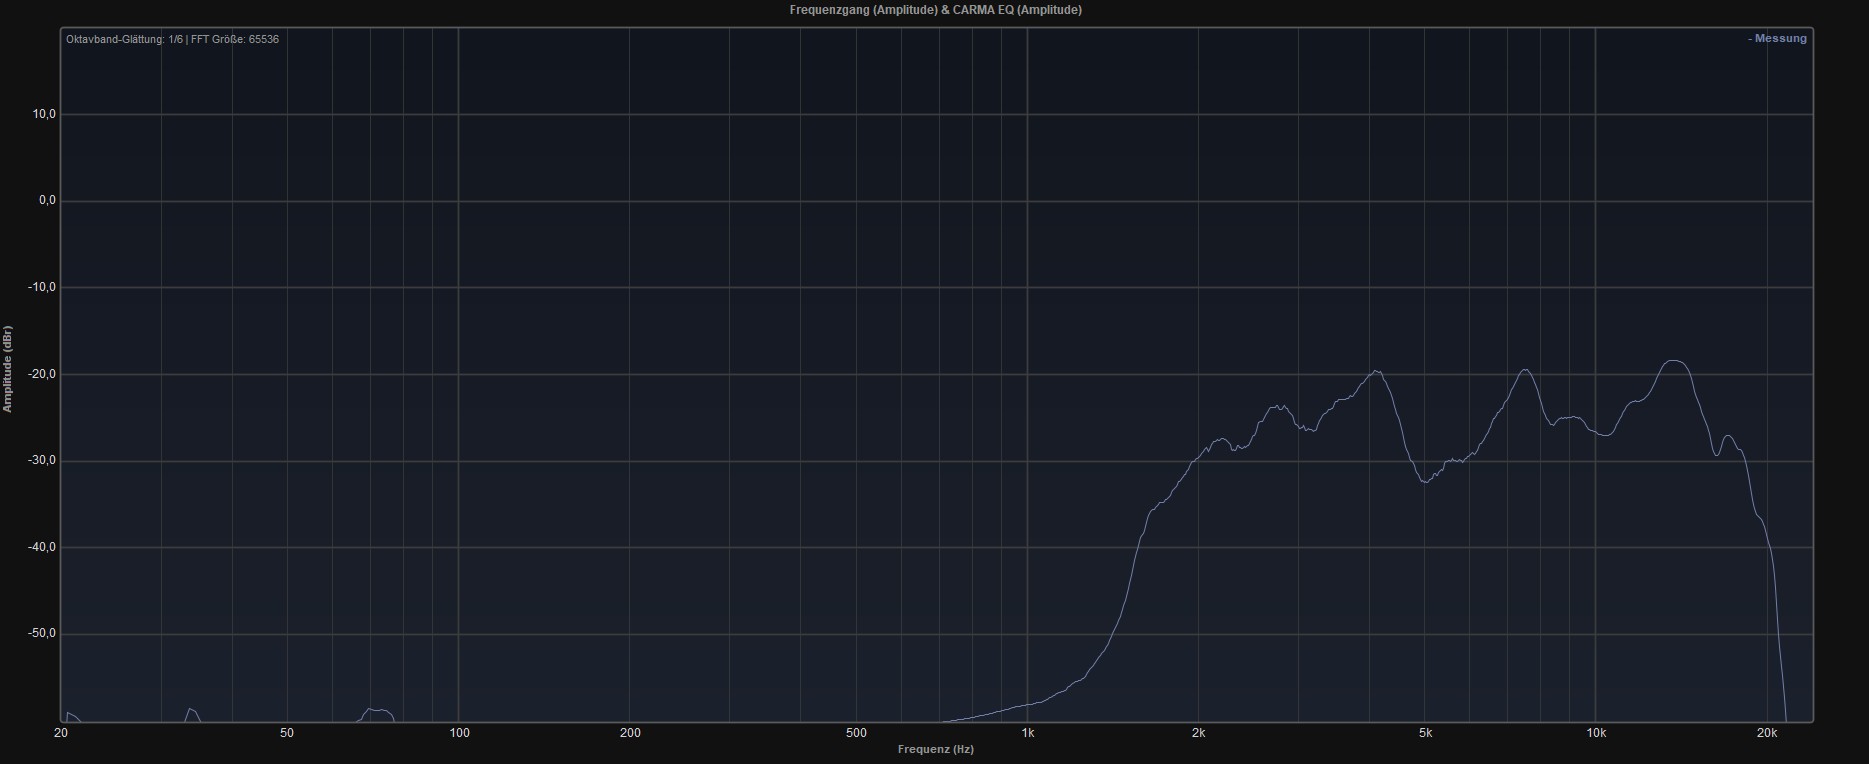The width and height of the screenshot is (1869, 764).
Task: Click the "500" frequency axis label
Action: click(856, 733)
